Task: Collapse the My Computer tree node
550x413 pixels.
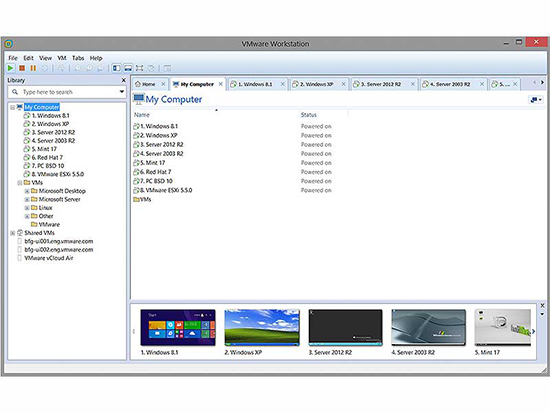Action: pyautogui.click(x=13, y=107)
